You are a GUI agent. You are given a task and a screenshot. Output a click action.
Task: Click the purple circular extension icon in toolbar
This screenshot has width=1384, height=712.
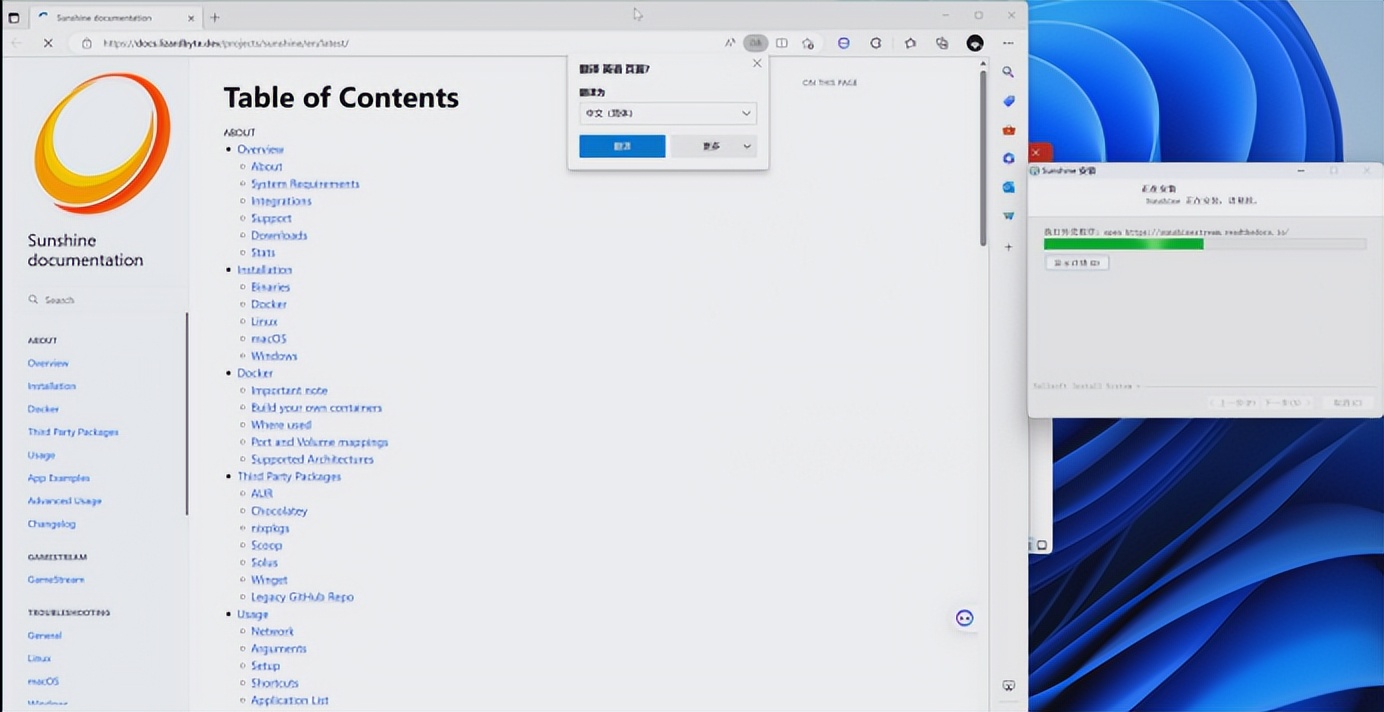pos(844,43)
